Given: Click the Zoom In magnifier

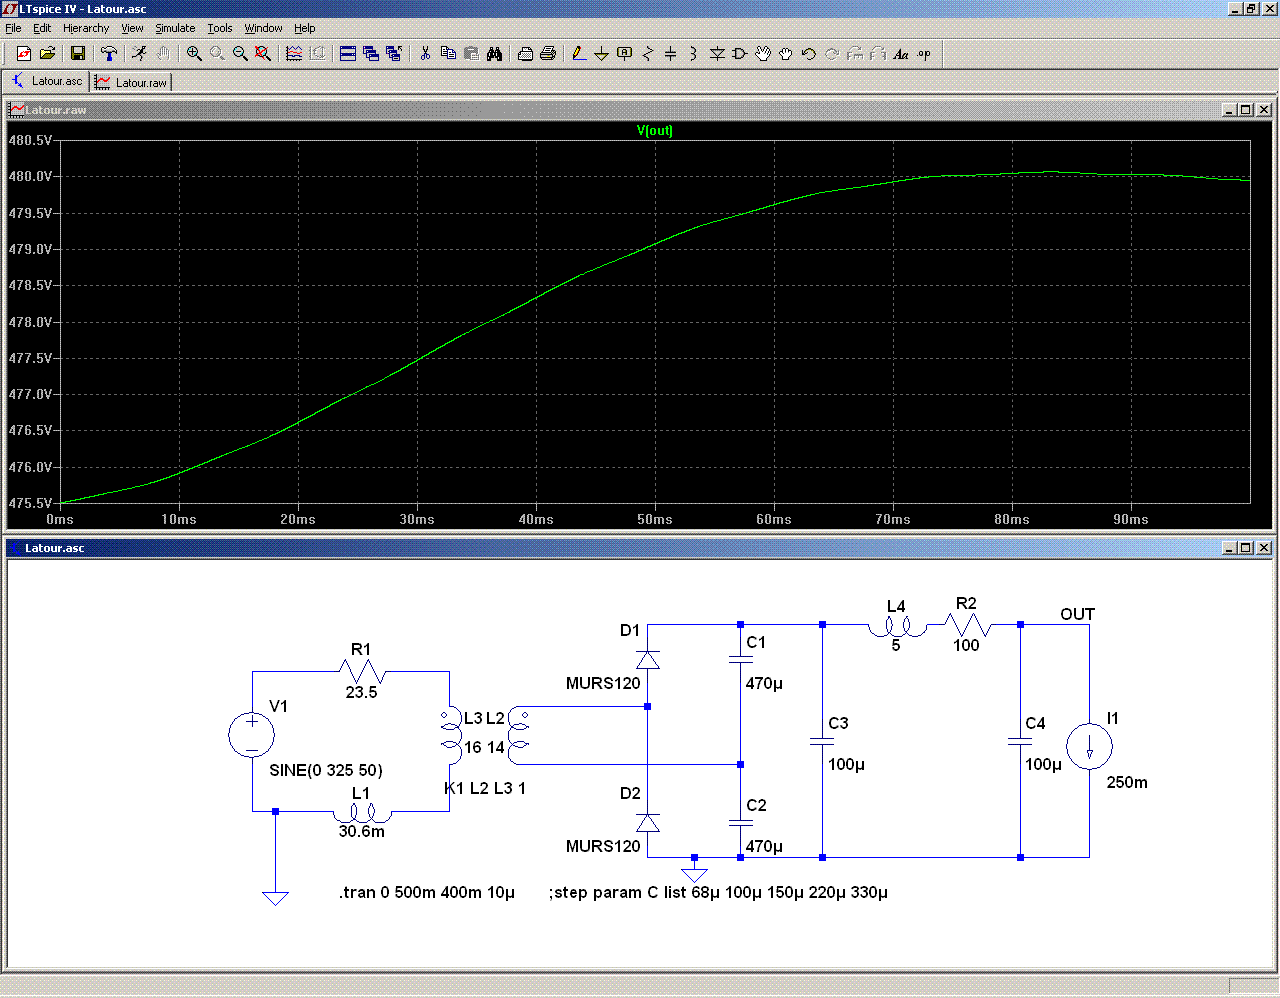Looking at the screenshot, I should [194, 54].
